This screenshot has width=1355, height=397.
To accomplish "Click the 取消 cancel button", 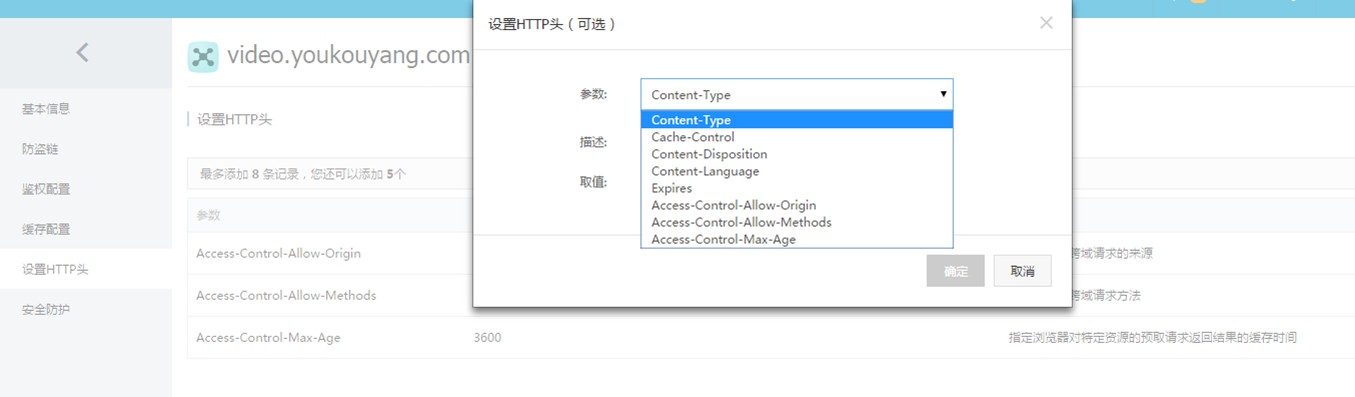I will (x=1022, y=271).
